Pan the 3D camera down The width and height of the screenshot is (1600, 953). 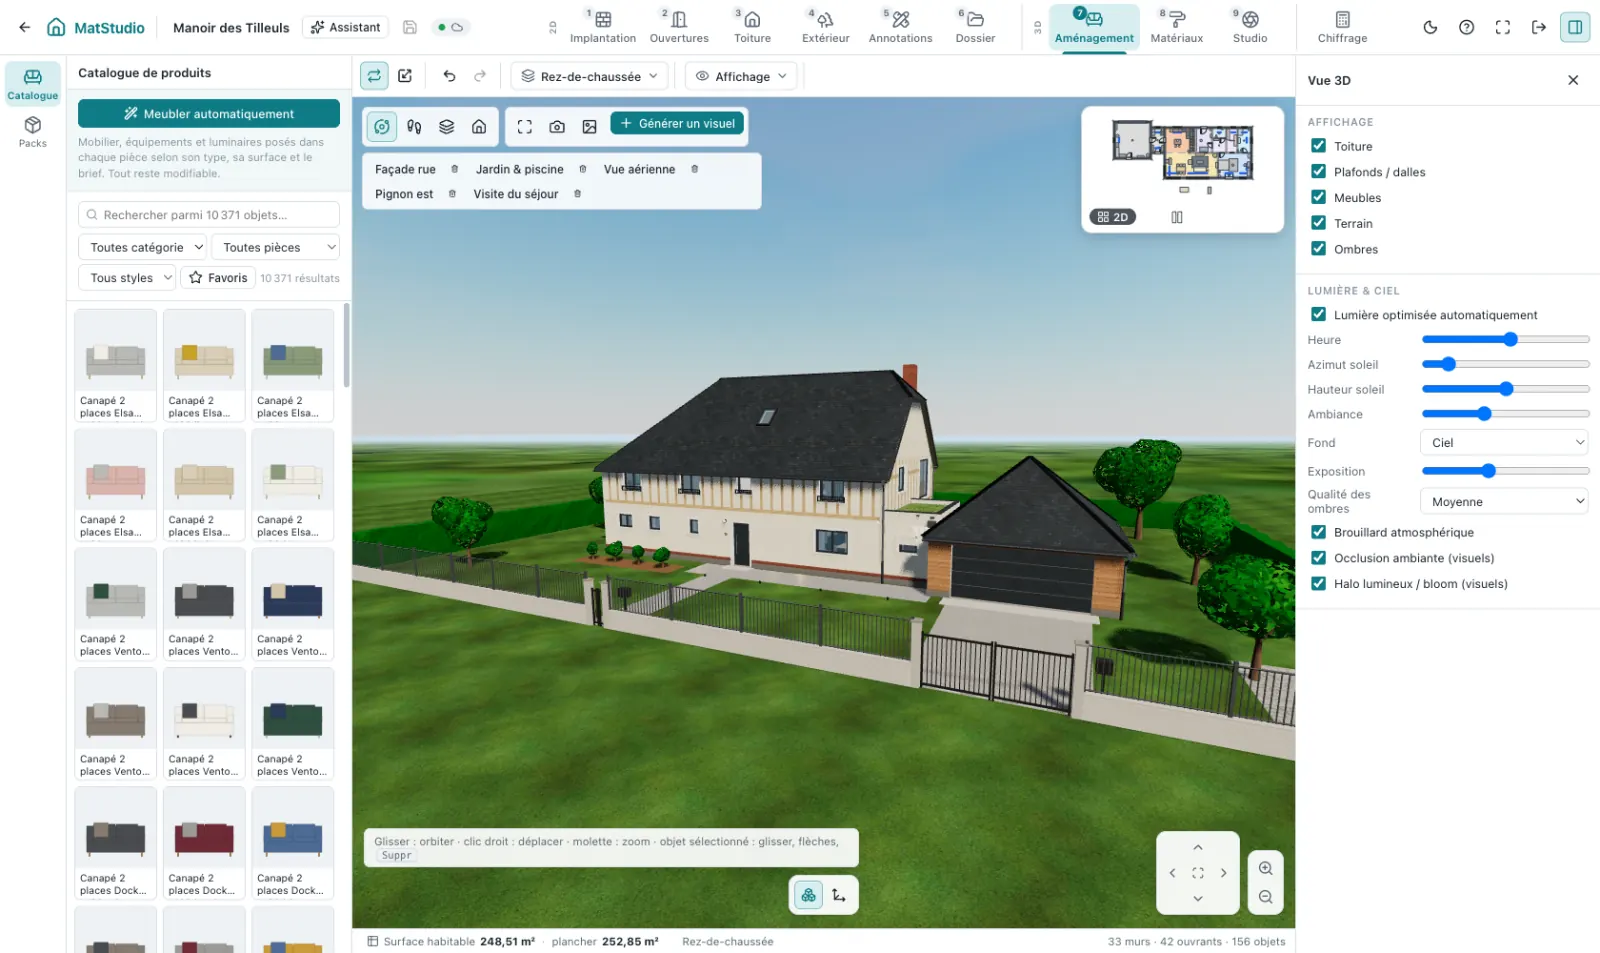click(1198, 898)
